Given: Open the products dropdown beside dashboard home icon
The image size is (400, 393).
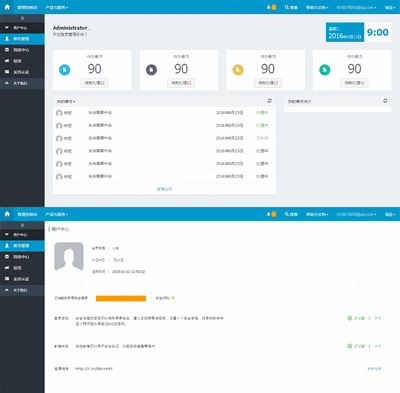Looking at the screenshot, I should click(57, 7).
